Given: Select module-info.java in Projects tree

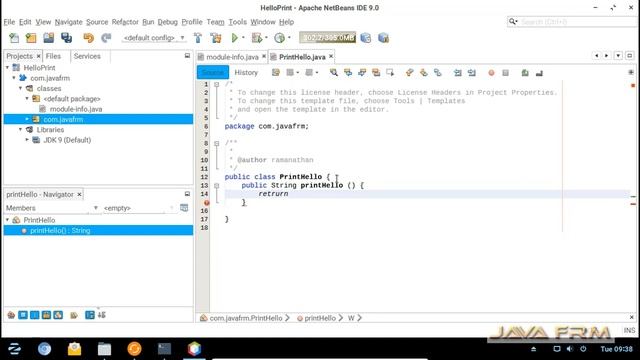Looking at the screenshot, I should (76, 109).
